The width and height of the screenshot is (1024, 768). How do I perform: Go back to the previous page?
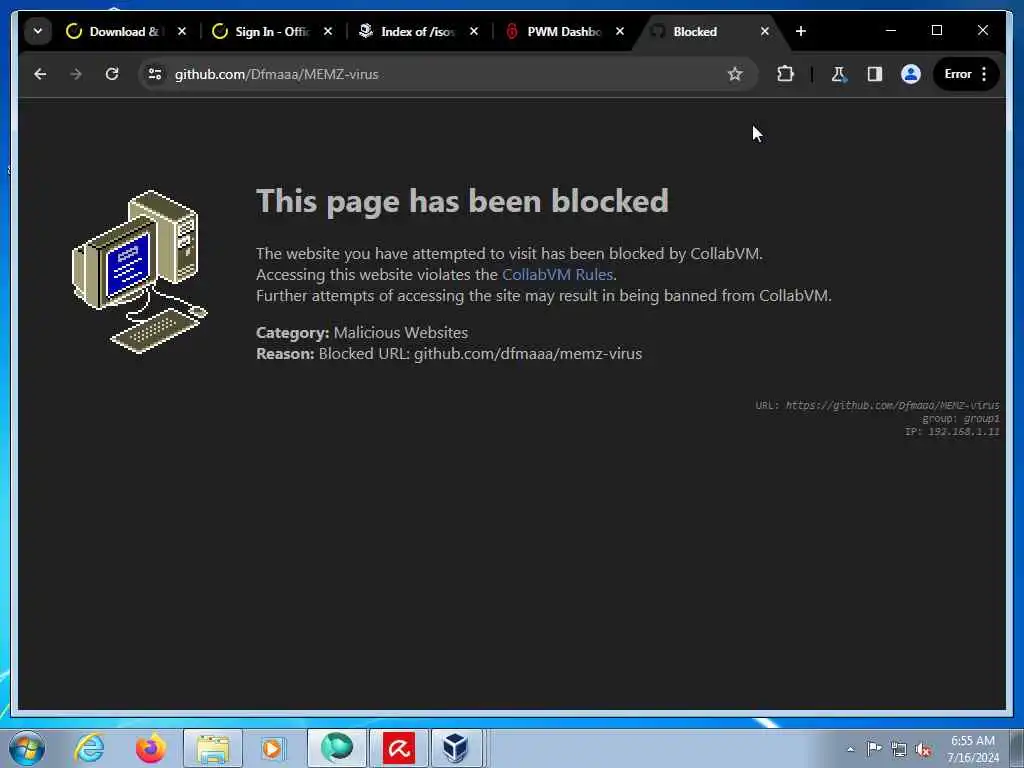(x=40, y=74)
